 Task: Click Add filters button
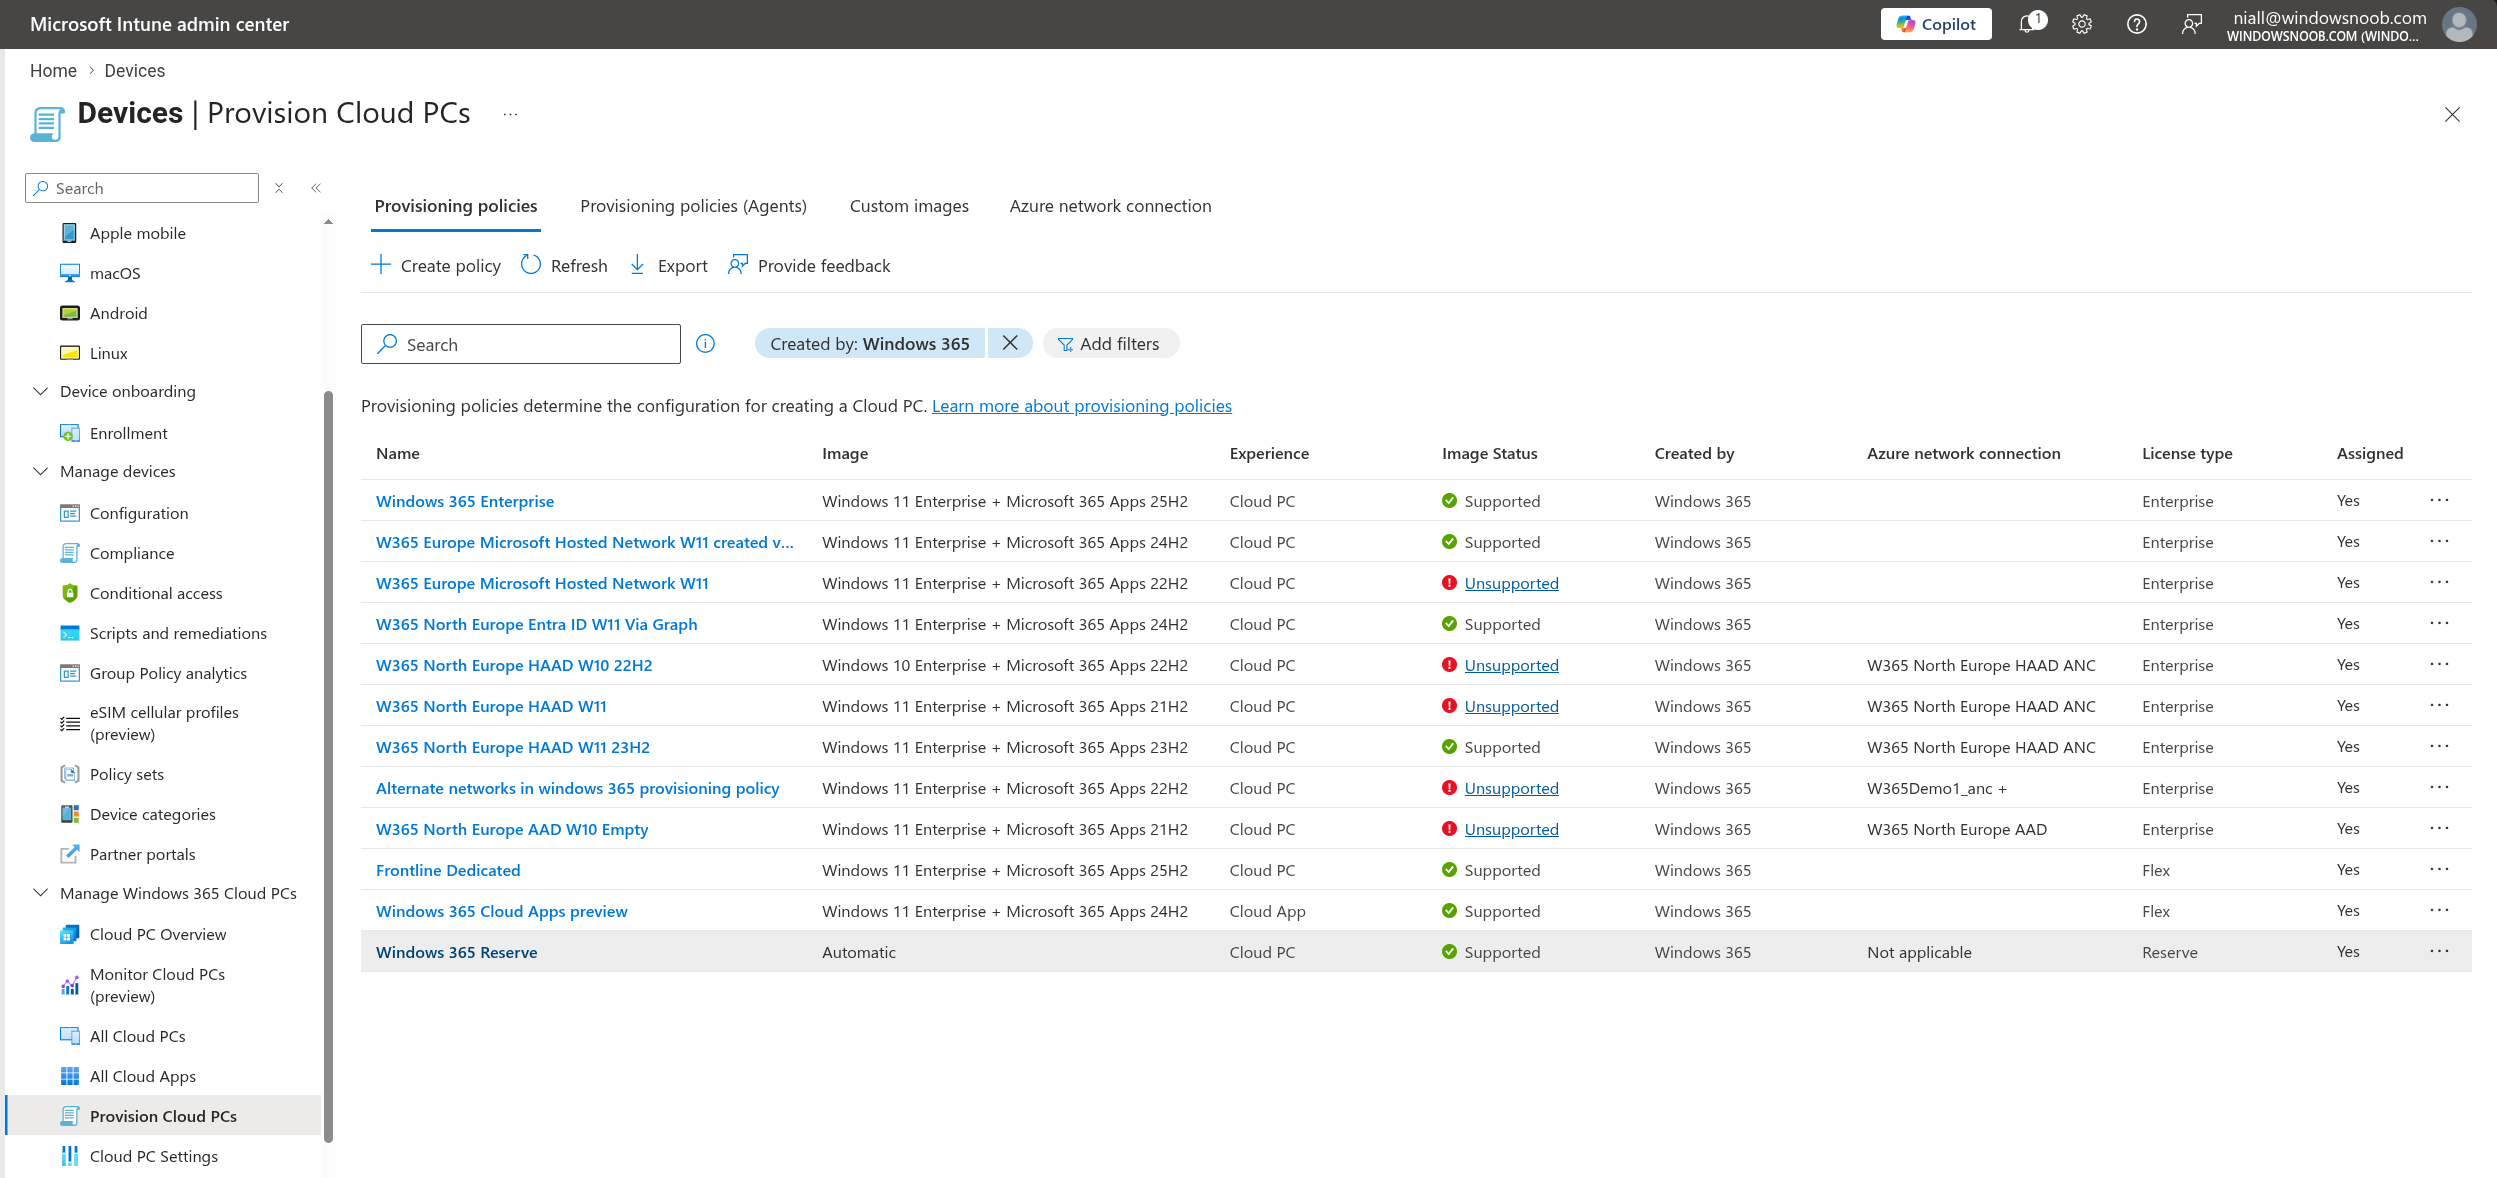(1110, 343)
